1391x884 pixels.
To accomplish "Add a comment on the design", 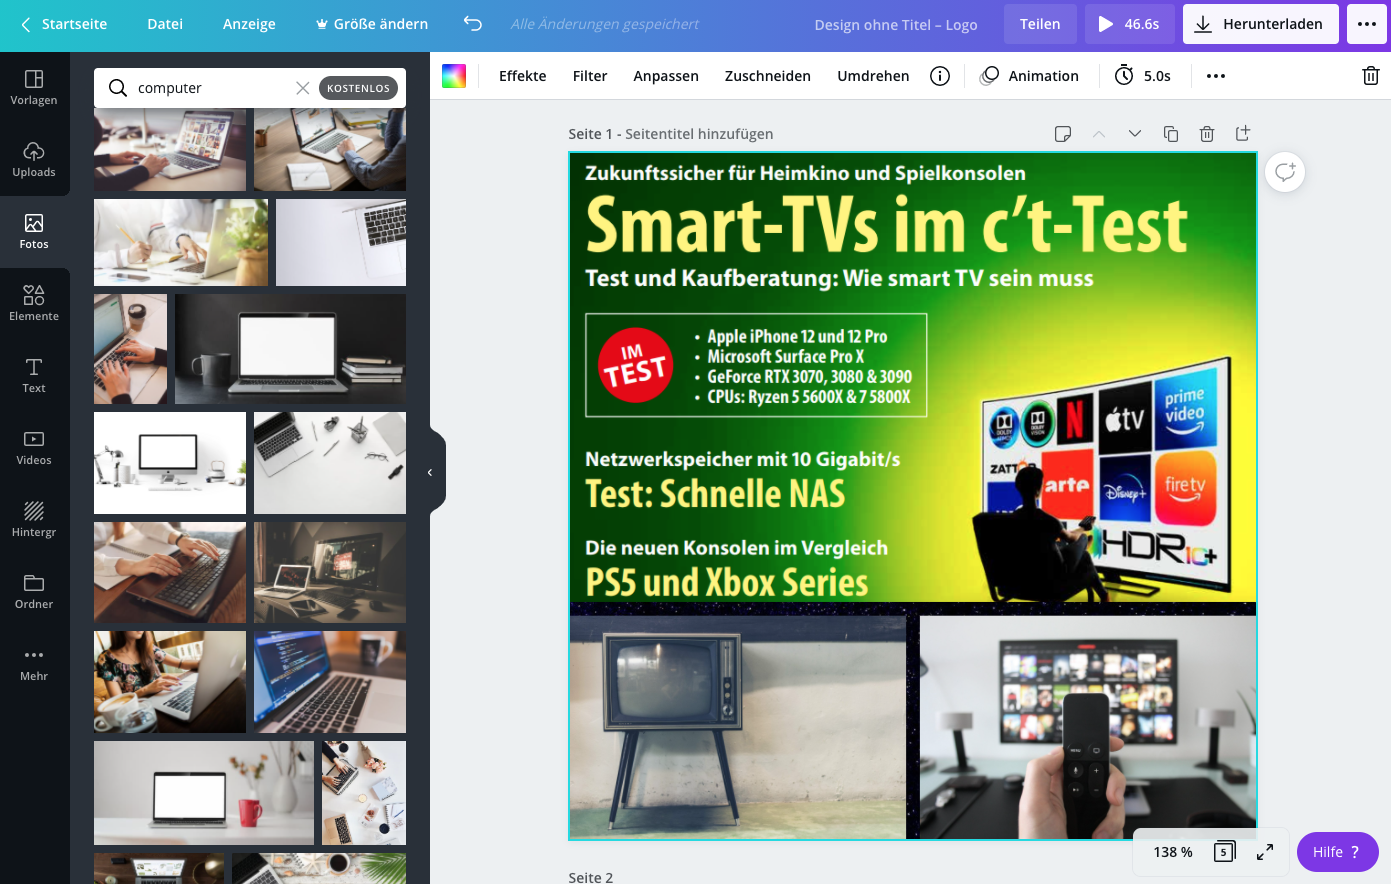I will (x=1285, y=172).
